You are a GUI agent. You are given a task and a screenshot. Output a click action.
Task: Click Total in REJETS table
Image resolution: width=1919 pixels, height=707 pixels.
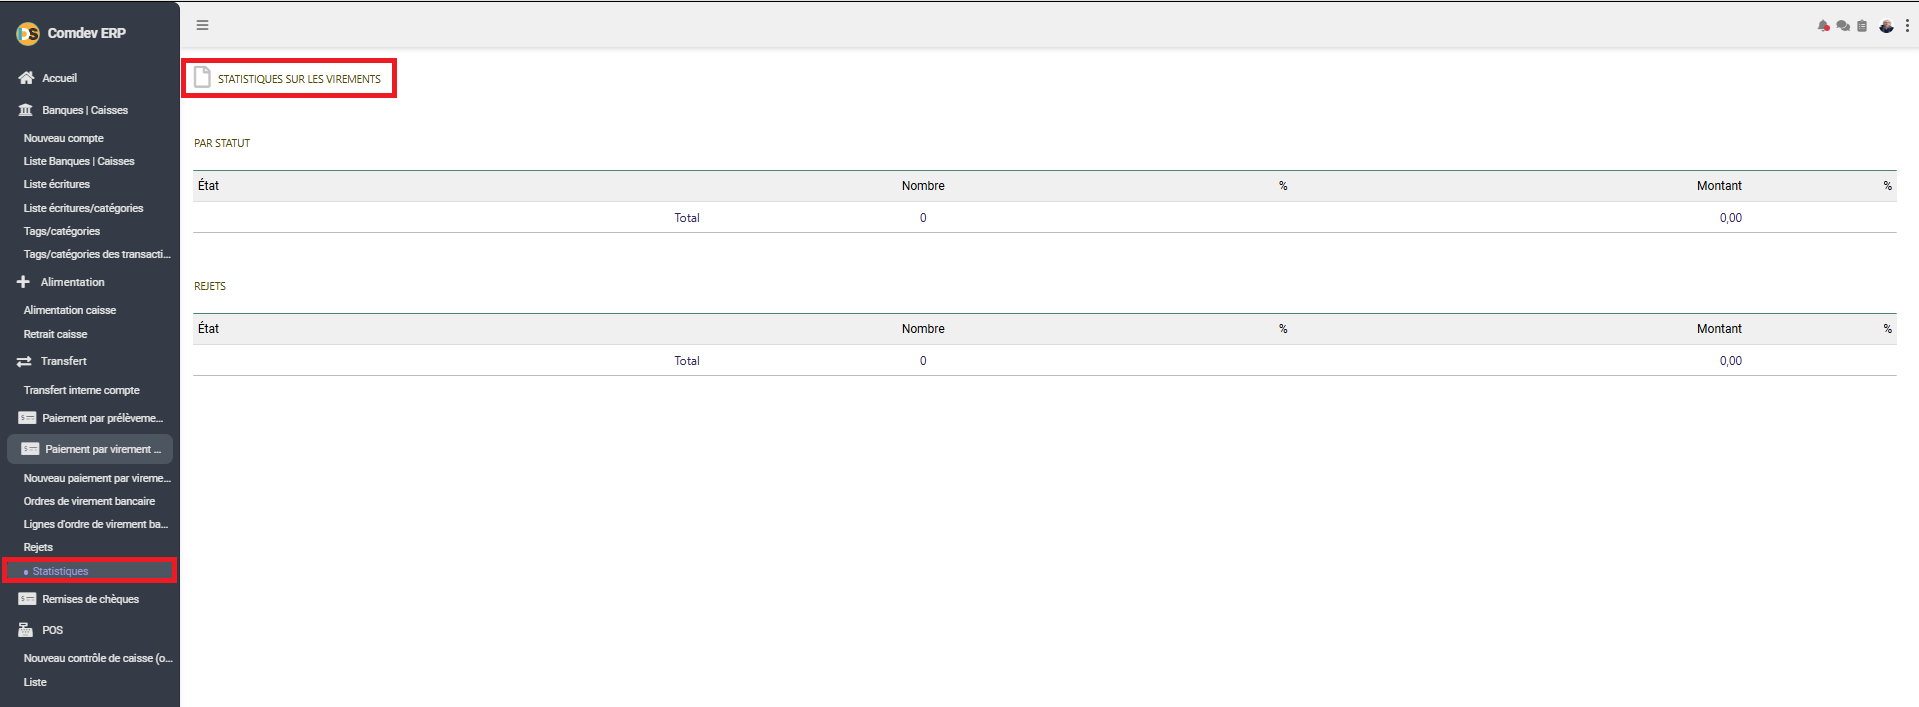click(687, 361)
